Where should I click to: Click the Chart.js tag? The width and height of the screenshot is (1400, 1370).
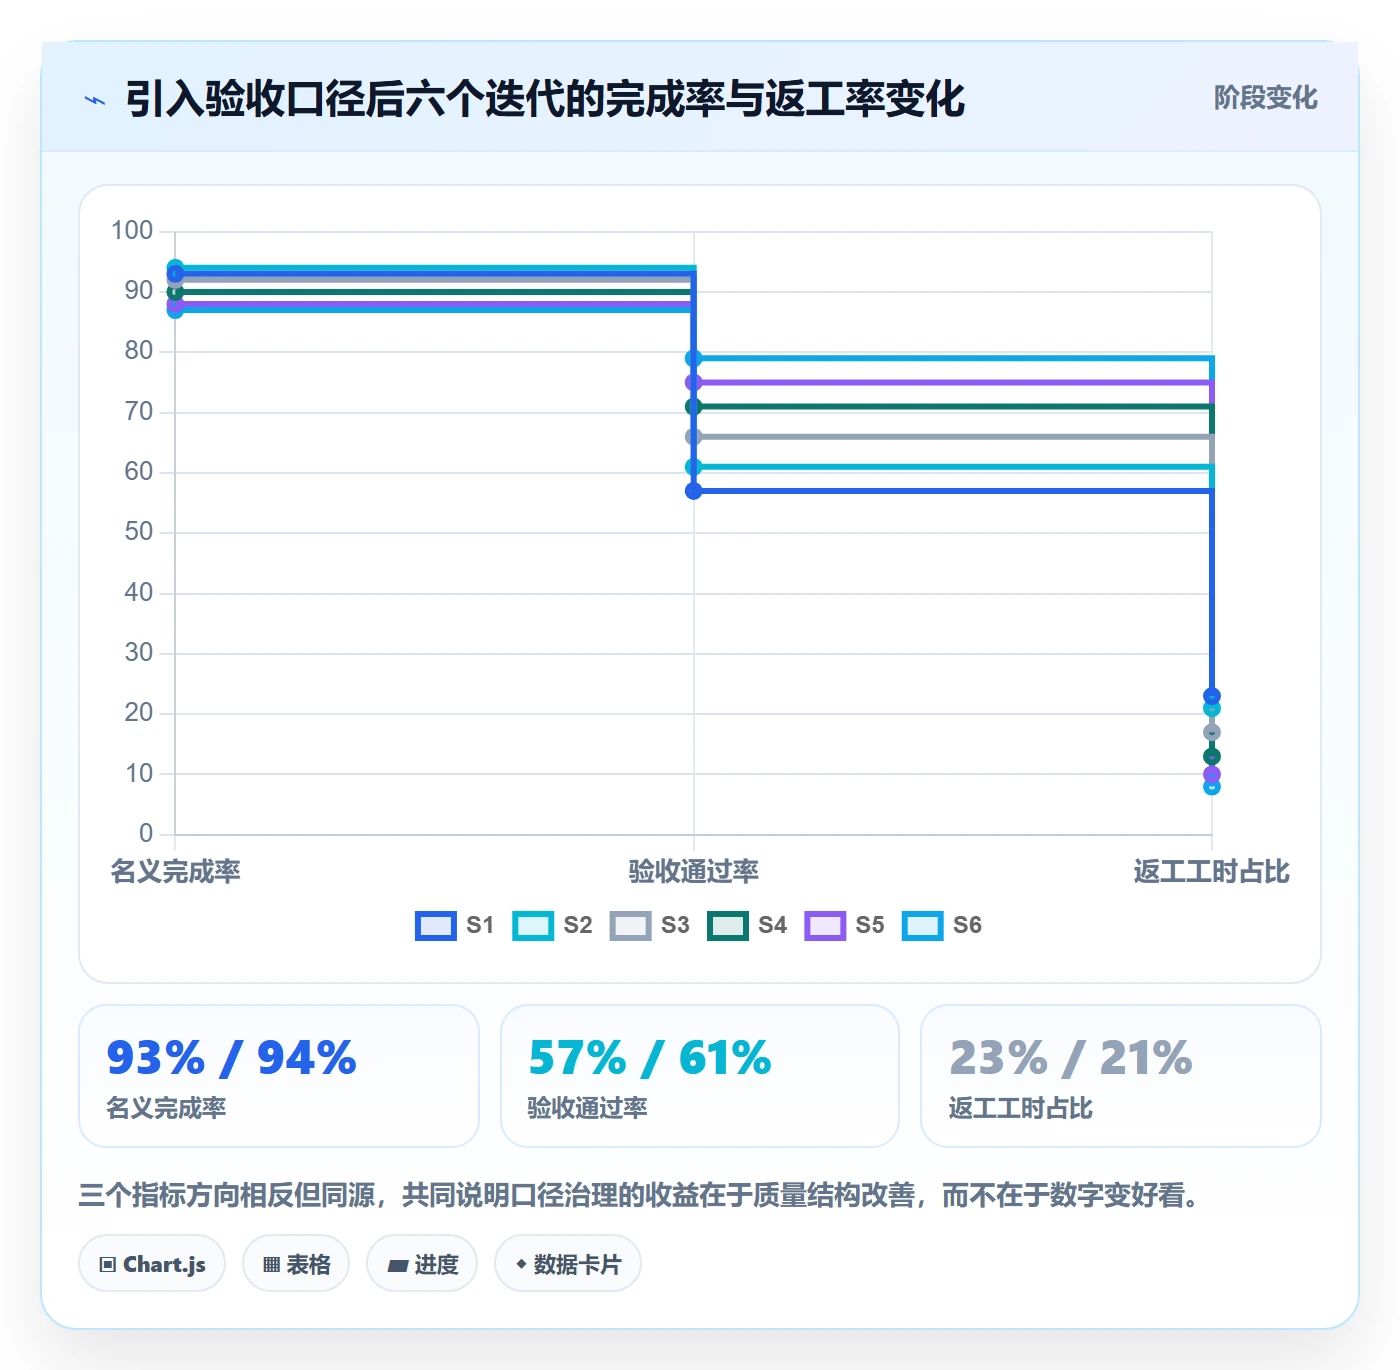[x=152, y=1264]
